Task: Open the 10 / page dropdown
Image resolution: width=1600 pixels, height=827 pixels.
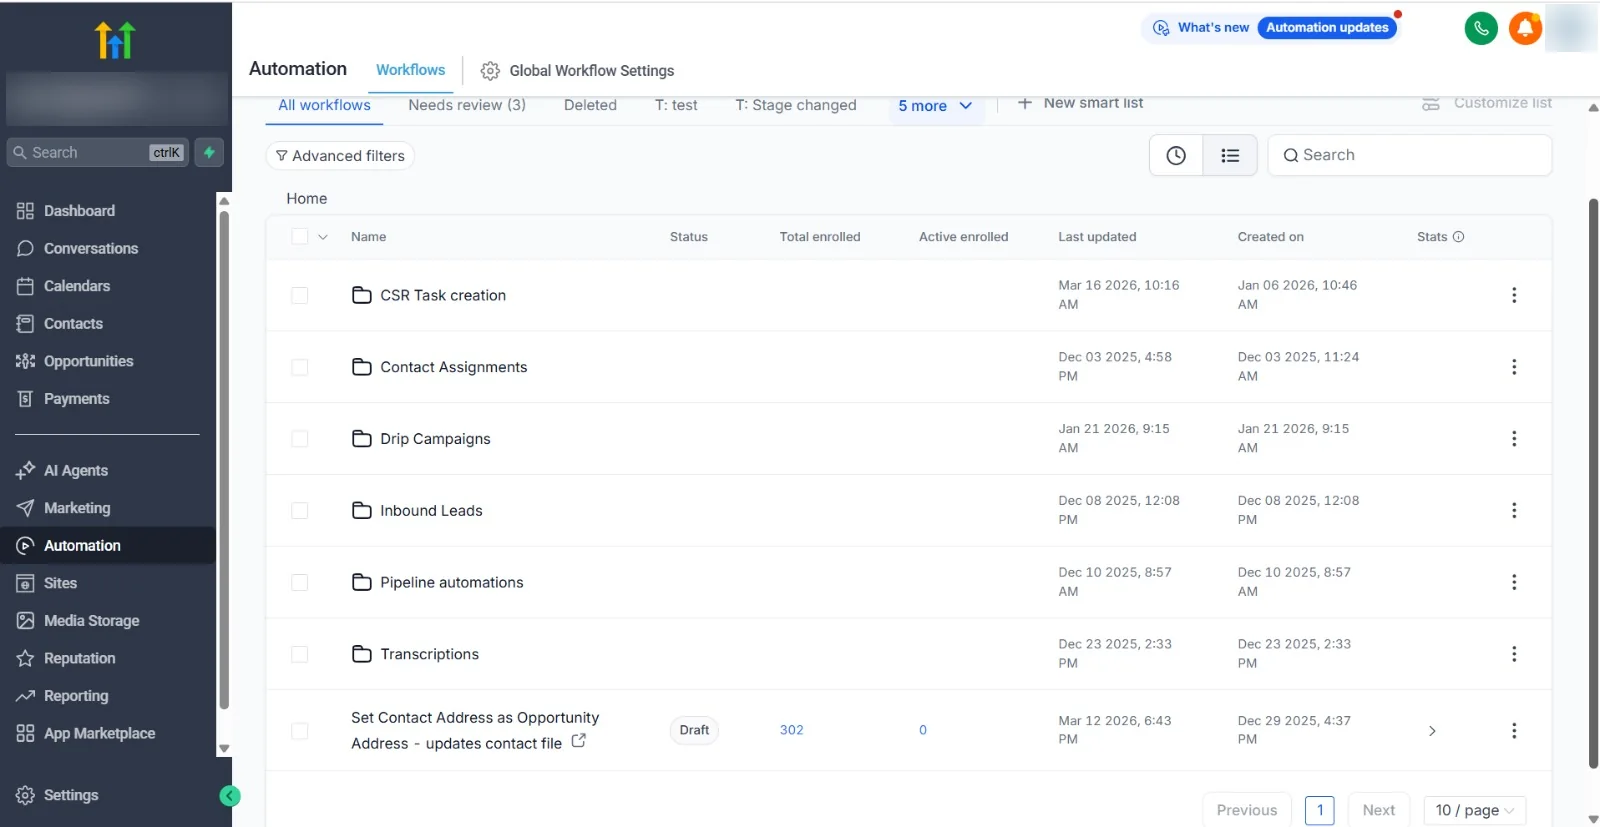Action: tap(1474, 810)
